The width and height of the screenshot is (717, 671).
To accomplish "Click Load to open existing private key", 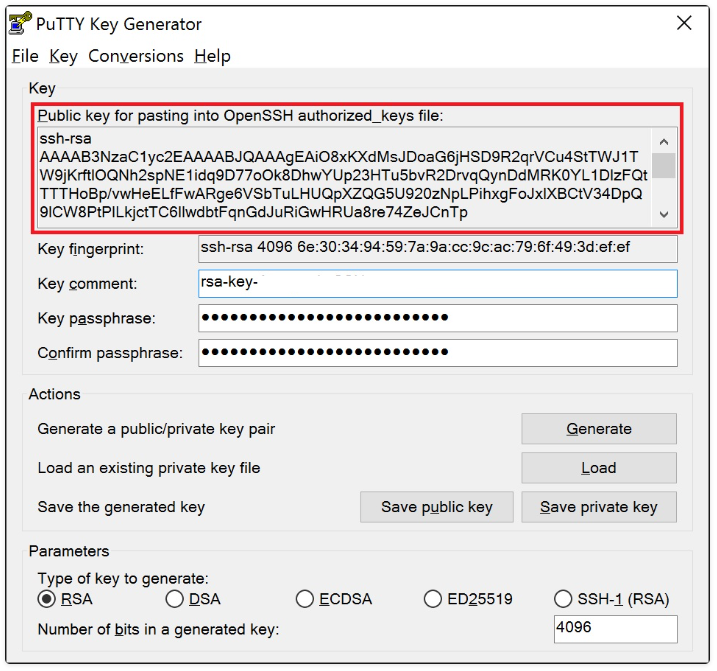I will [x=598, y=468].
